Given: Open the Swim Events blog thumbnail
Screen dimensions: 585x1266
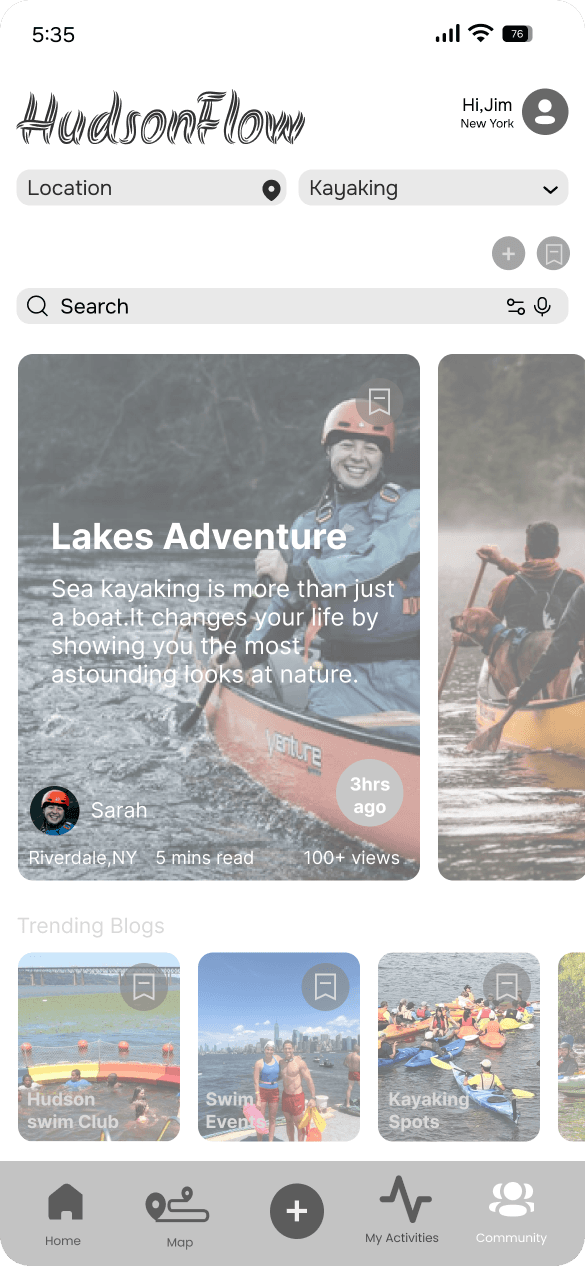Looking at the screenshot, I should pyautogui.click(x=279, y=1047).
